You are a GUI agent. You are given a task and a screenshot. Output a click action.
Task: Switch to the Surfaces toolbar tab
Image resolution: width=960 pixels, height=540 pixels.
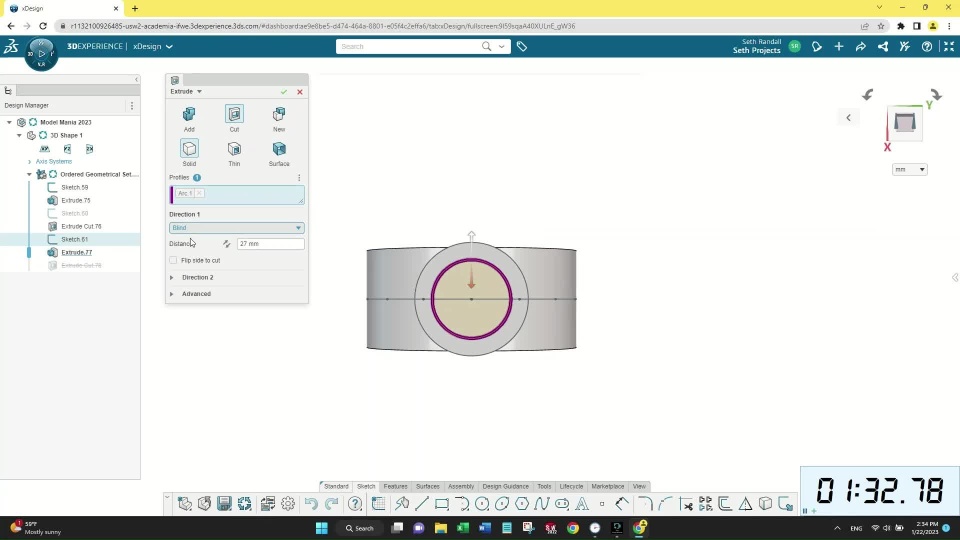(x=427, y=486)
